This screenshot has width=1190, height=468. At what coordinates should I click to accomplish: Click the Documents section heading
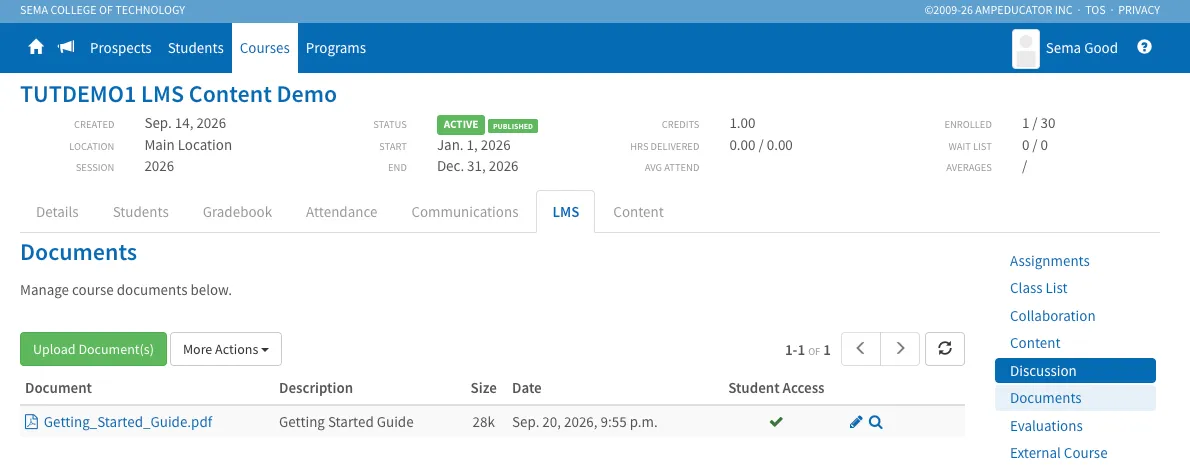pos(78,252)
